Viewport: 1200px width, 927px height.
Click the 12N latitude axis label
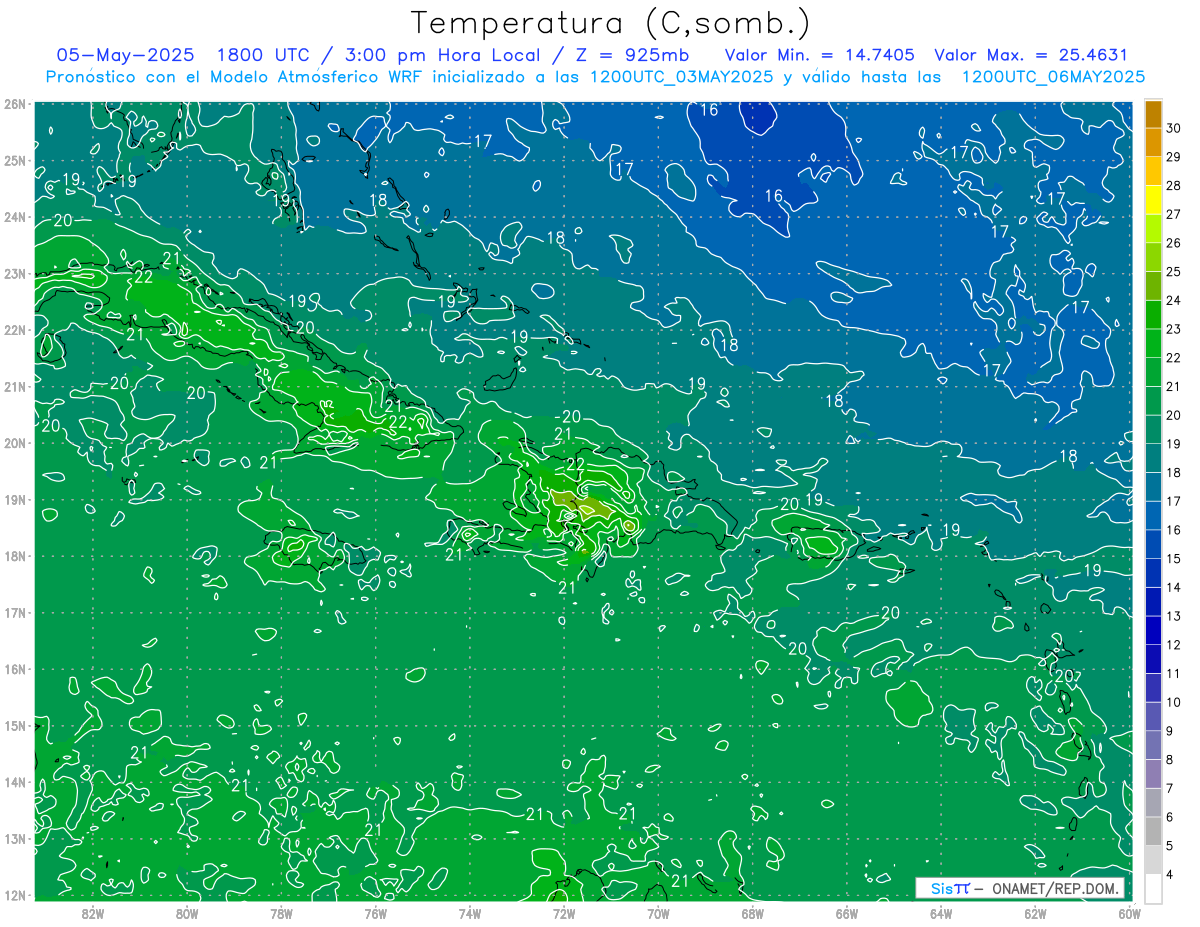point(14,895)
